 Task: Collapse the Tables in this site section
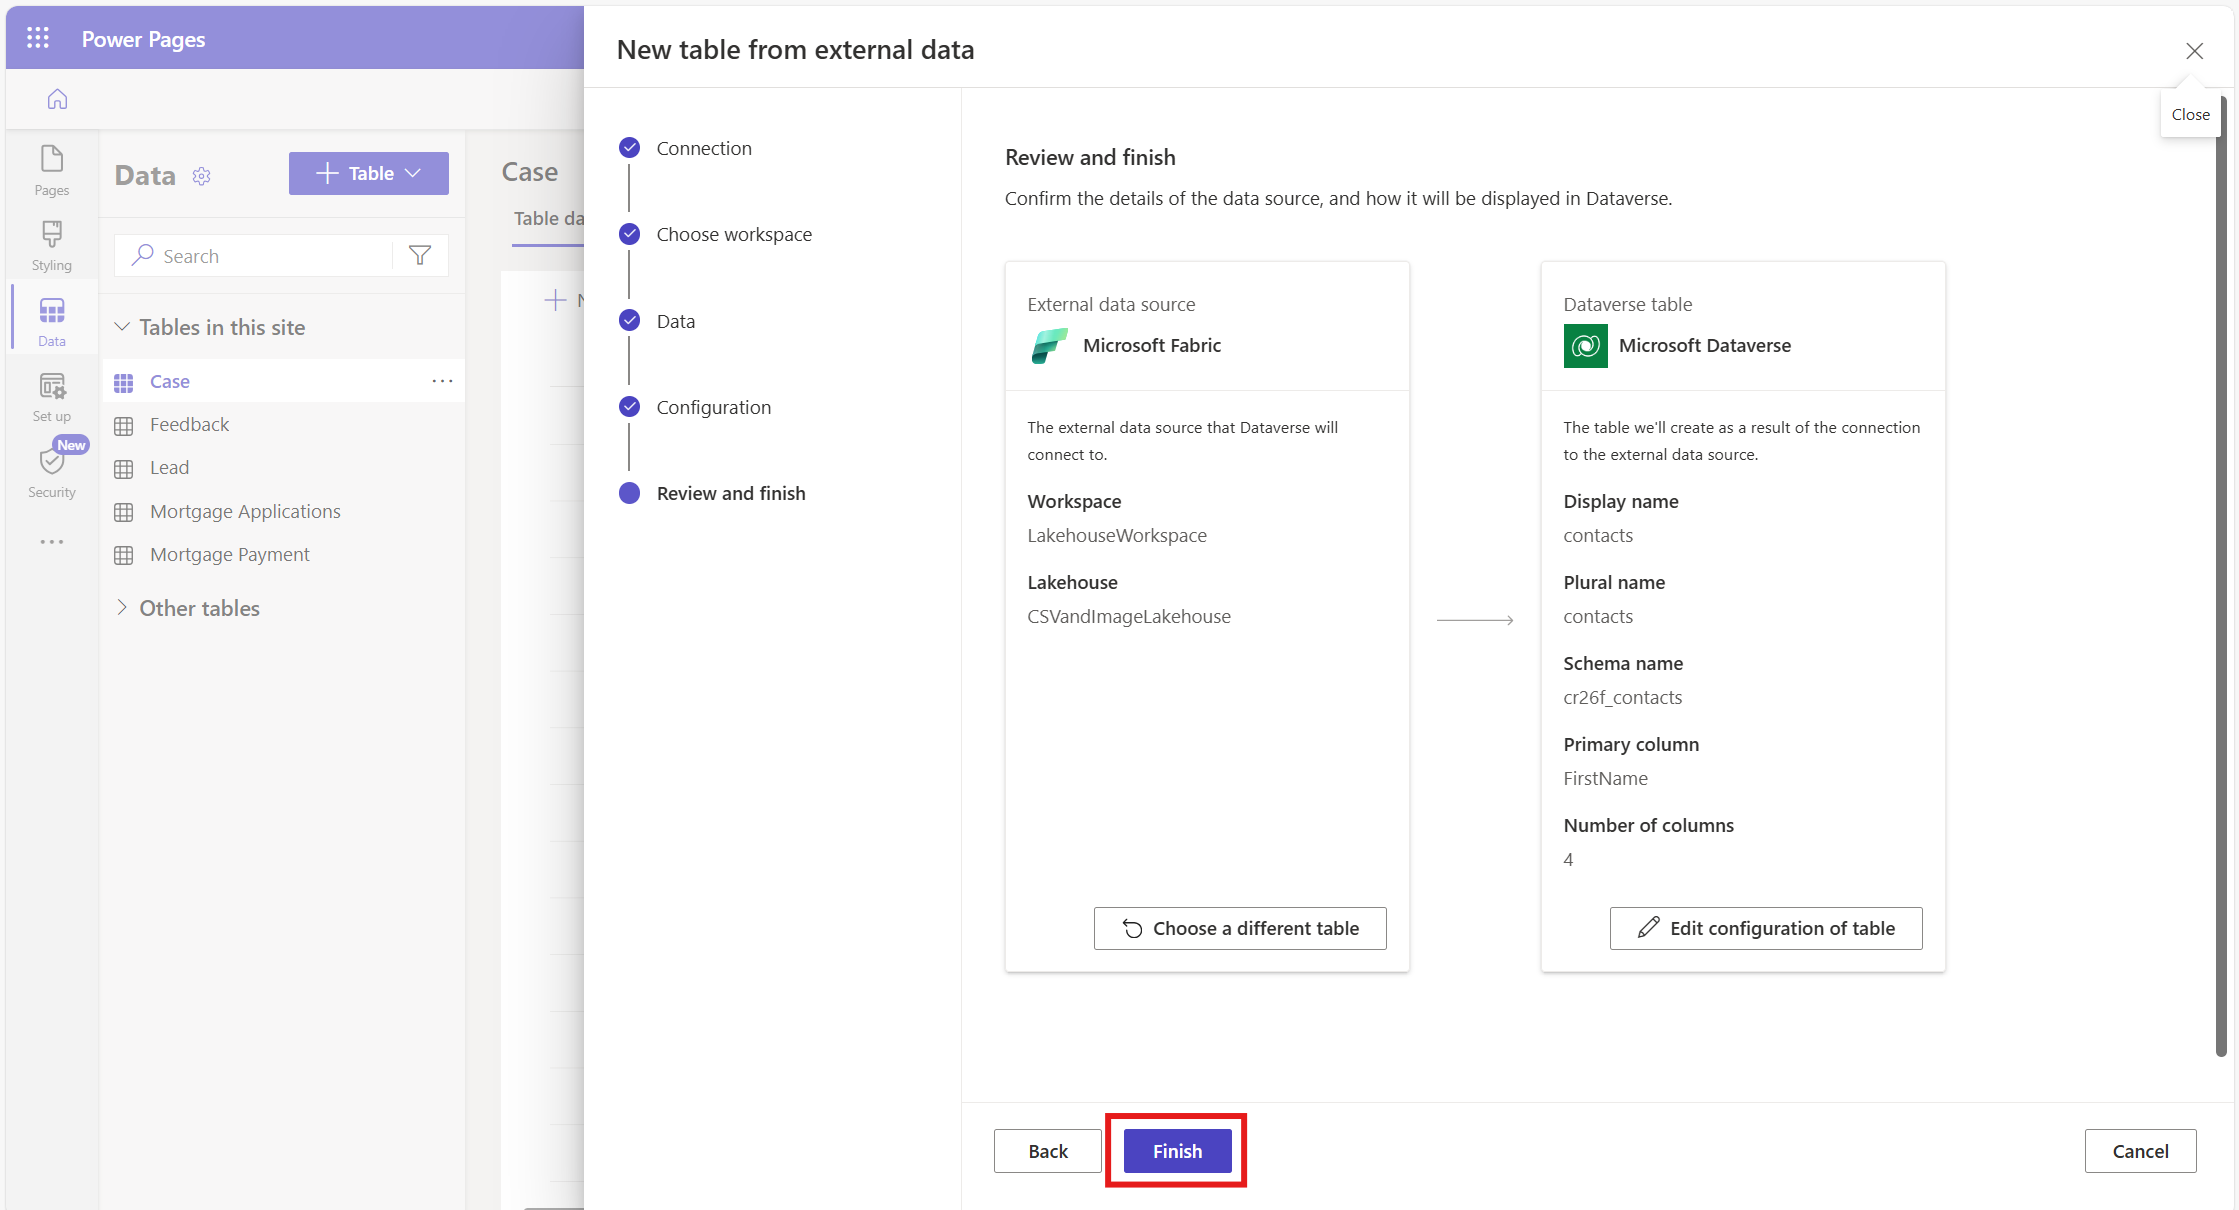point(122,327)
